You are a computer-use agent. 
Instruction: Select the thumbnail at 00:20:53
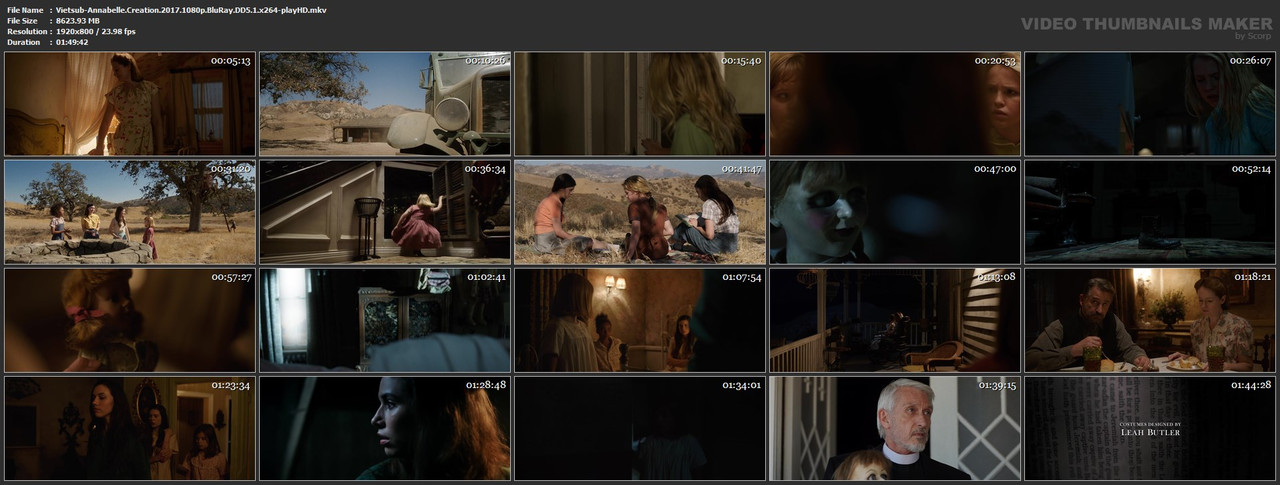point(895,103)
